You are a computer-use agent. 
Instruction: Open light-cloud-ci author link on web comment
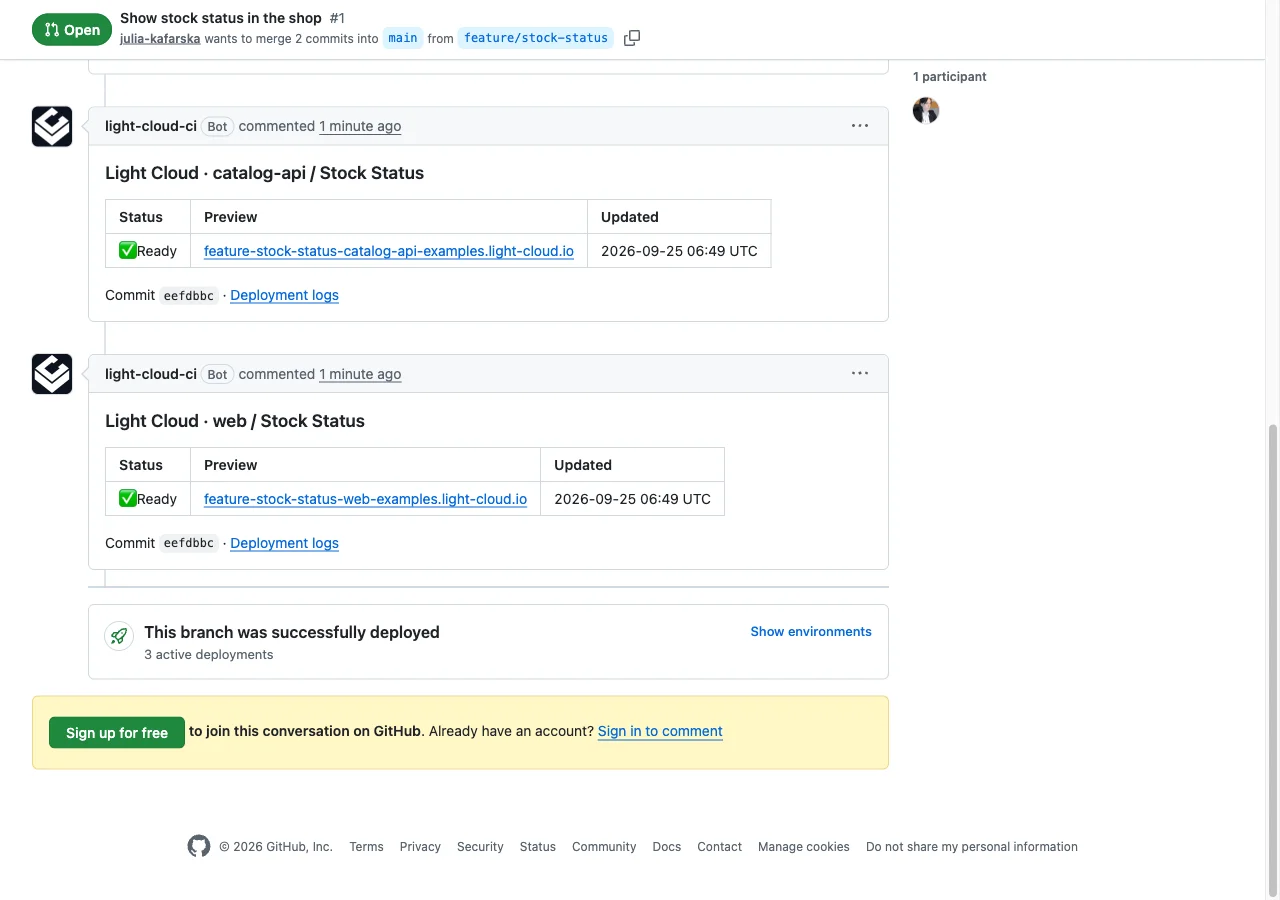coord(151,374)
